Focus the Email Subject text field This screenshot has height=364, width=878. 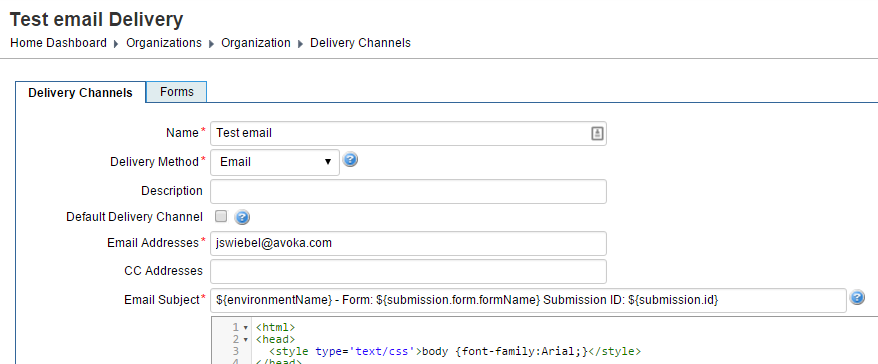click(x=528, y=300)
